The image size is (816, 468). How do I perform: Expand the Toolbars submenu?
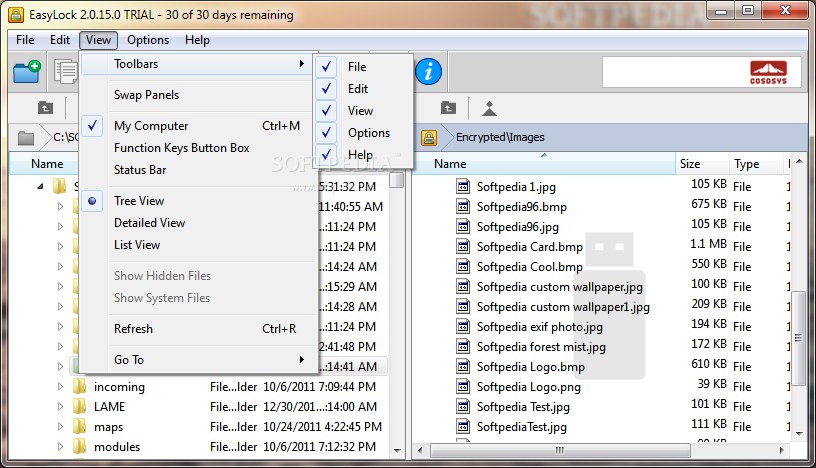(197, 64)
